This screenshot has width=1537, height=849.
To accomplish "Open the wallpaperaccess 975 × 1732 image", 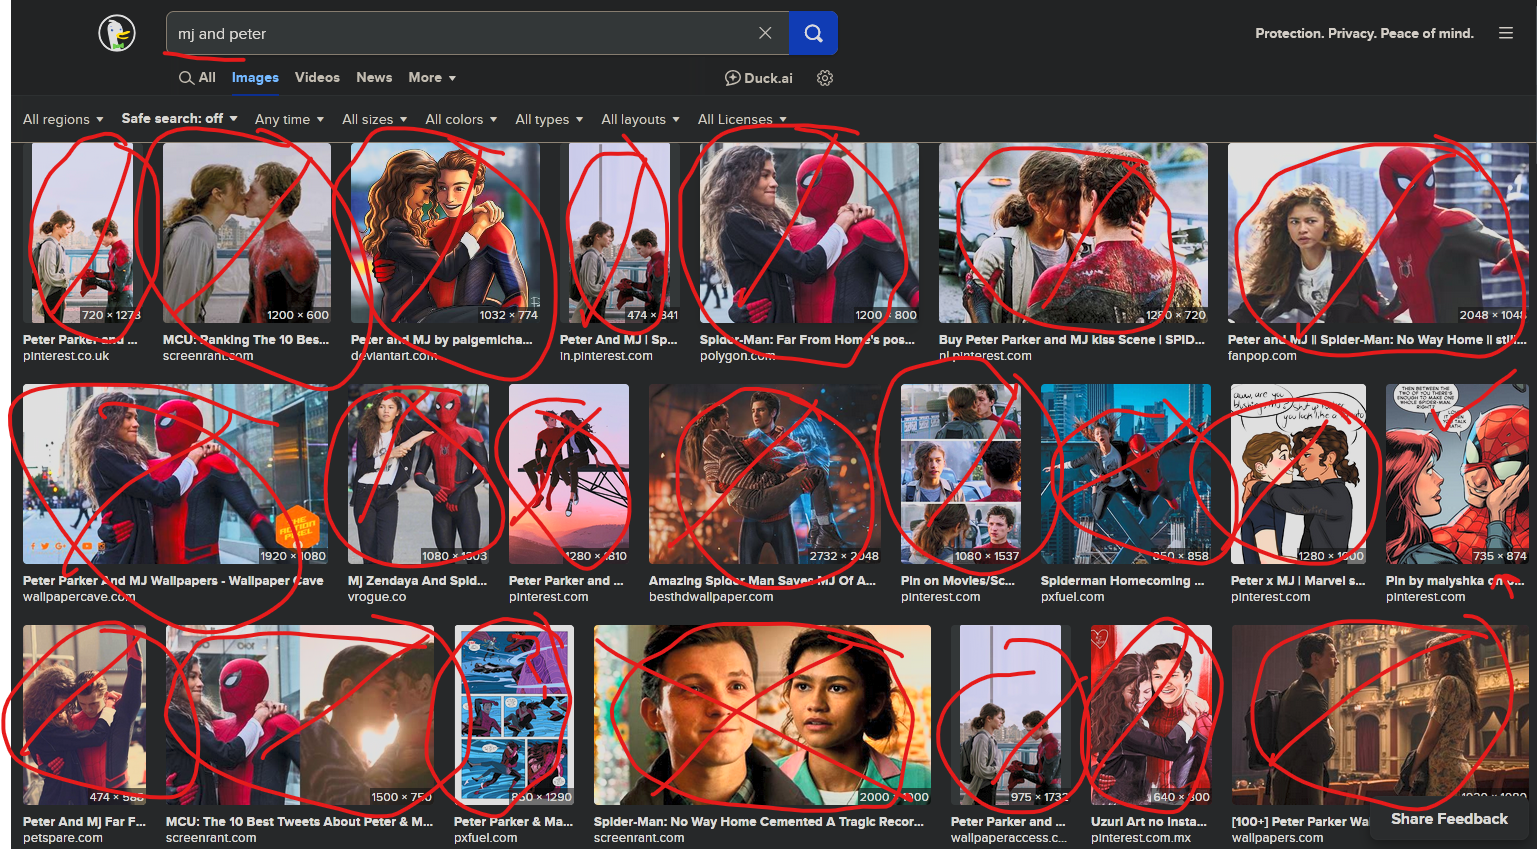I will 1011,715.
